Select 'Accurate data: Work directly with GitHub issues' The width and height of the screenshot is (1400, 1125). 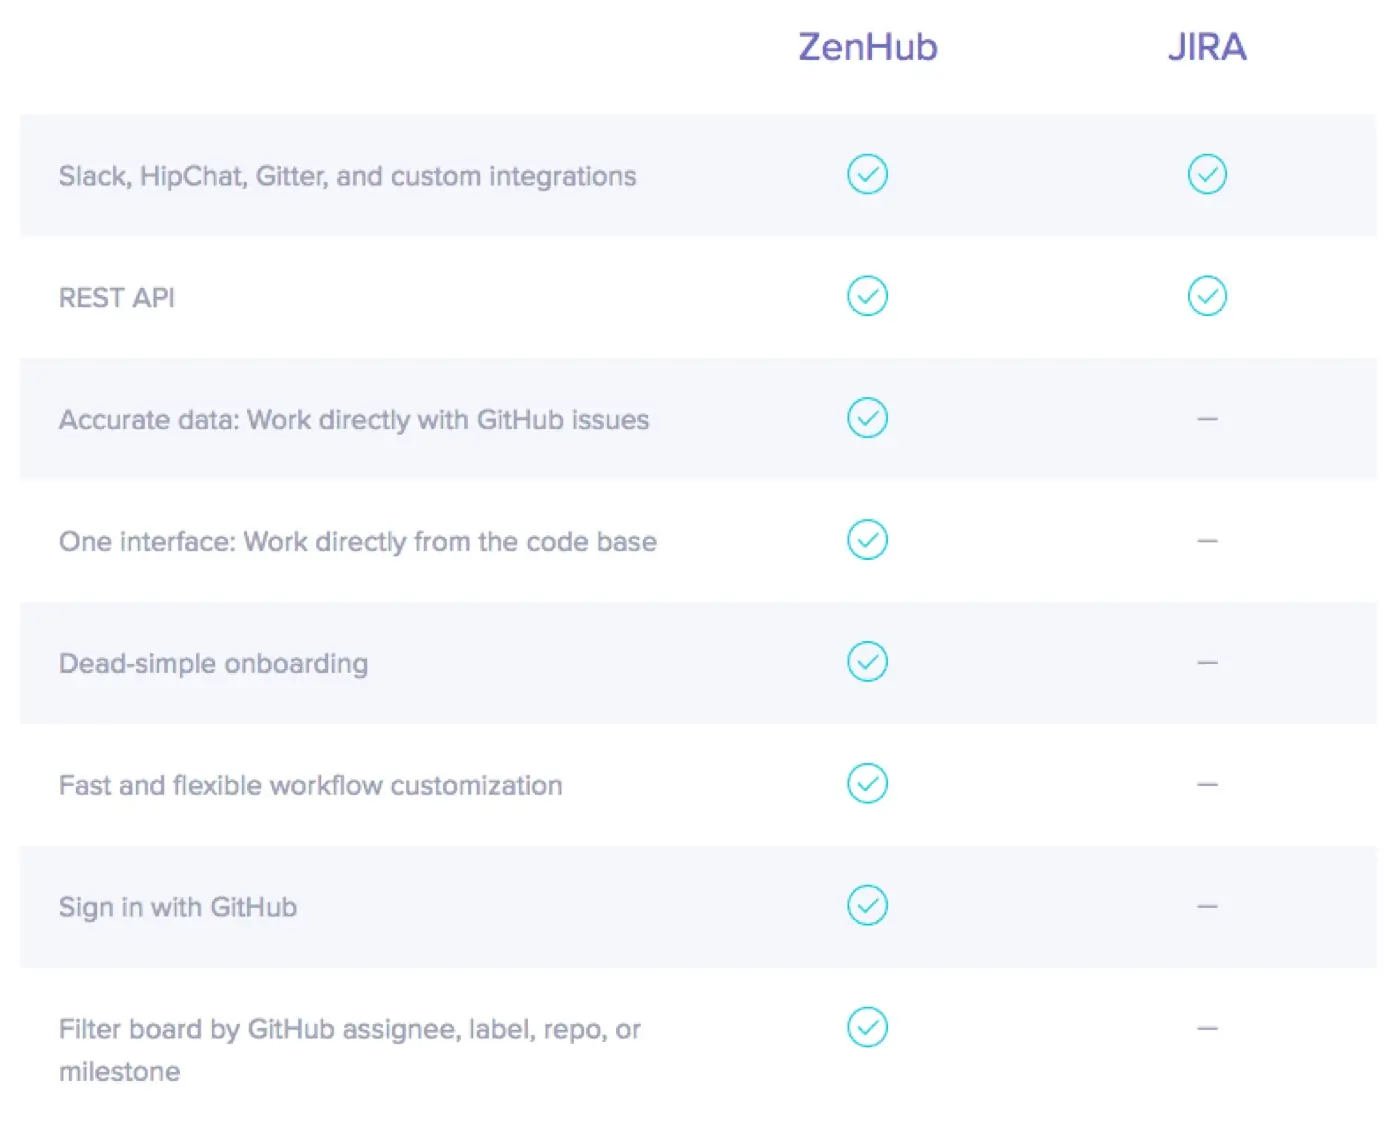(354, 420)
